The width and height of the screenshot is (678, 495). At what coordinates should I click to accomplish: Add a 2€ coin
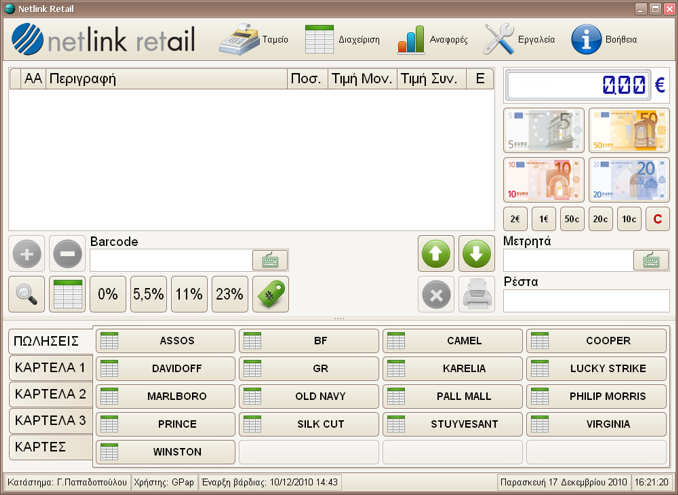(x=515, y=219)
